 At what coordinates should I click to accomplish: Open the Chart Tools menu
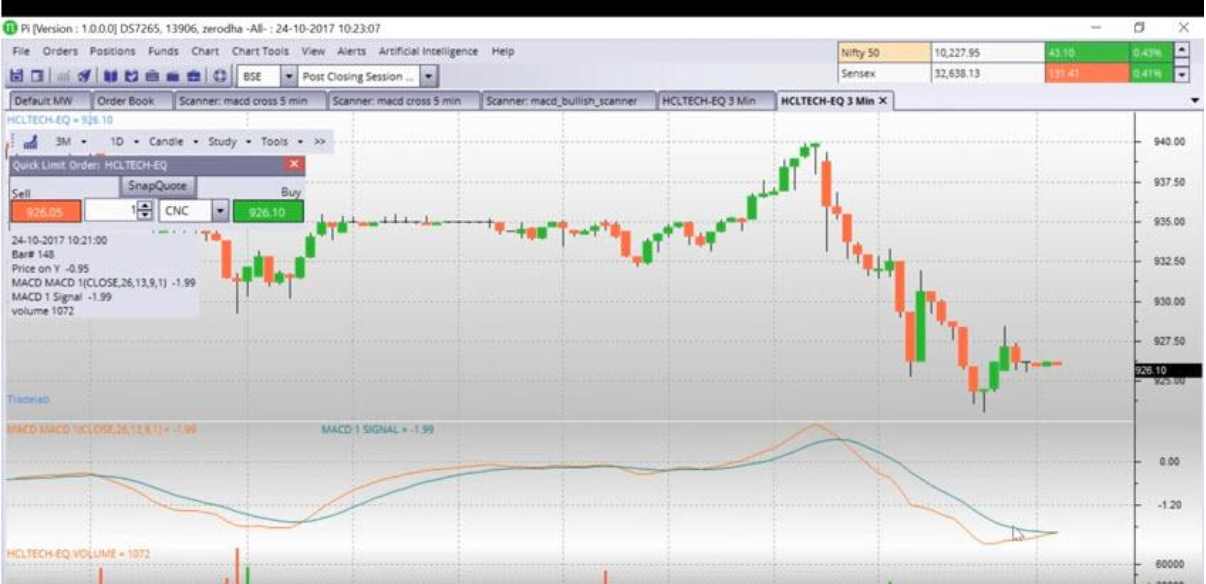coord(259,51)
